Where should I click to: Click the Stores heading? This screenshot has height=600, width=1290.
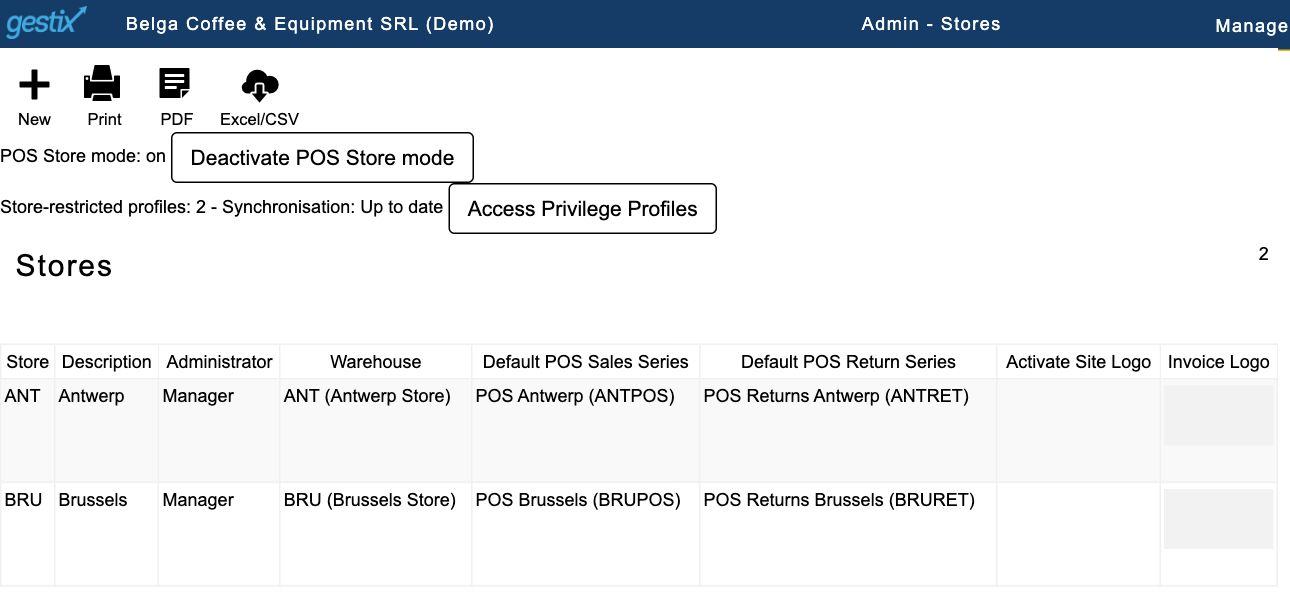pyautogui.click(x=64, y=266)
